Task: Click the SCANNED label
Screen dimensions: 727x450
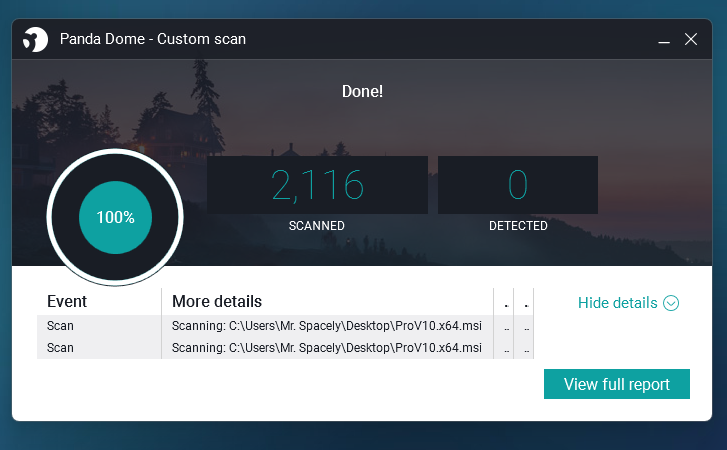Action: (x=317, y=226)
